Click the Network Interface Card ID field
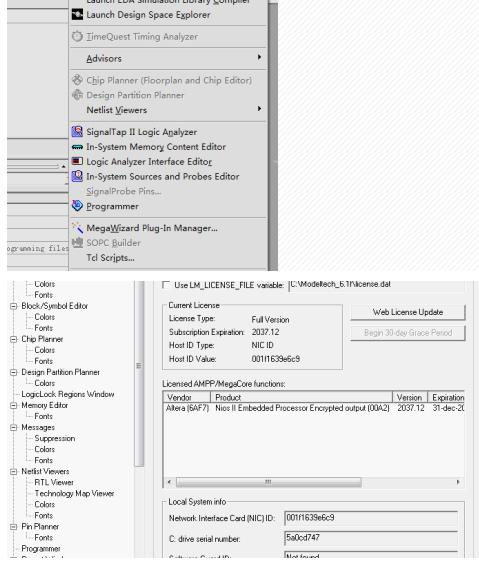Viewport: 479px width, 562px height. click(x=371, y=518)
